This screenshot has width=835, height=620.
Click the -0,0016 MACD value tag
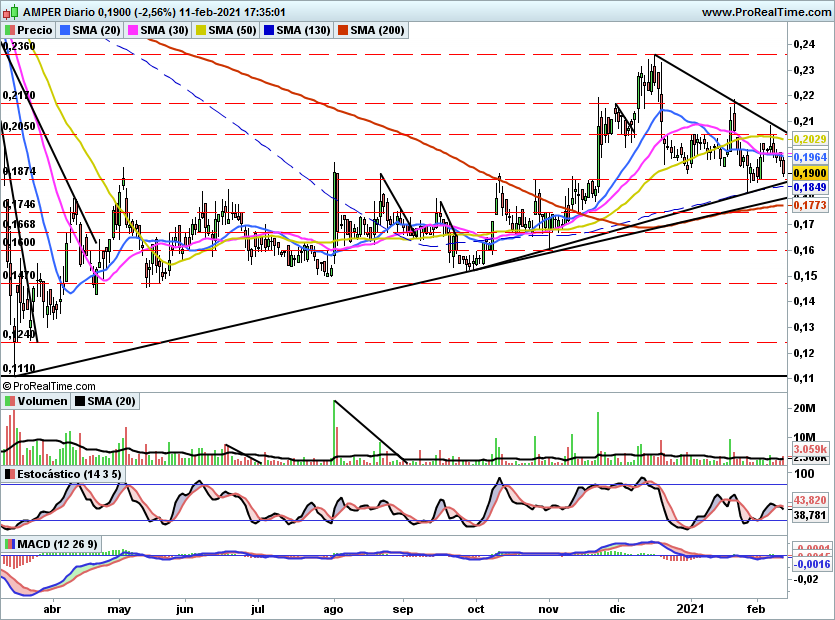click(811, 564)
